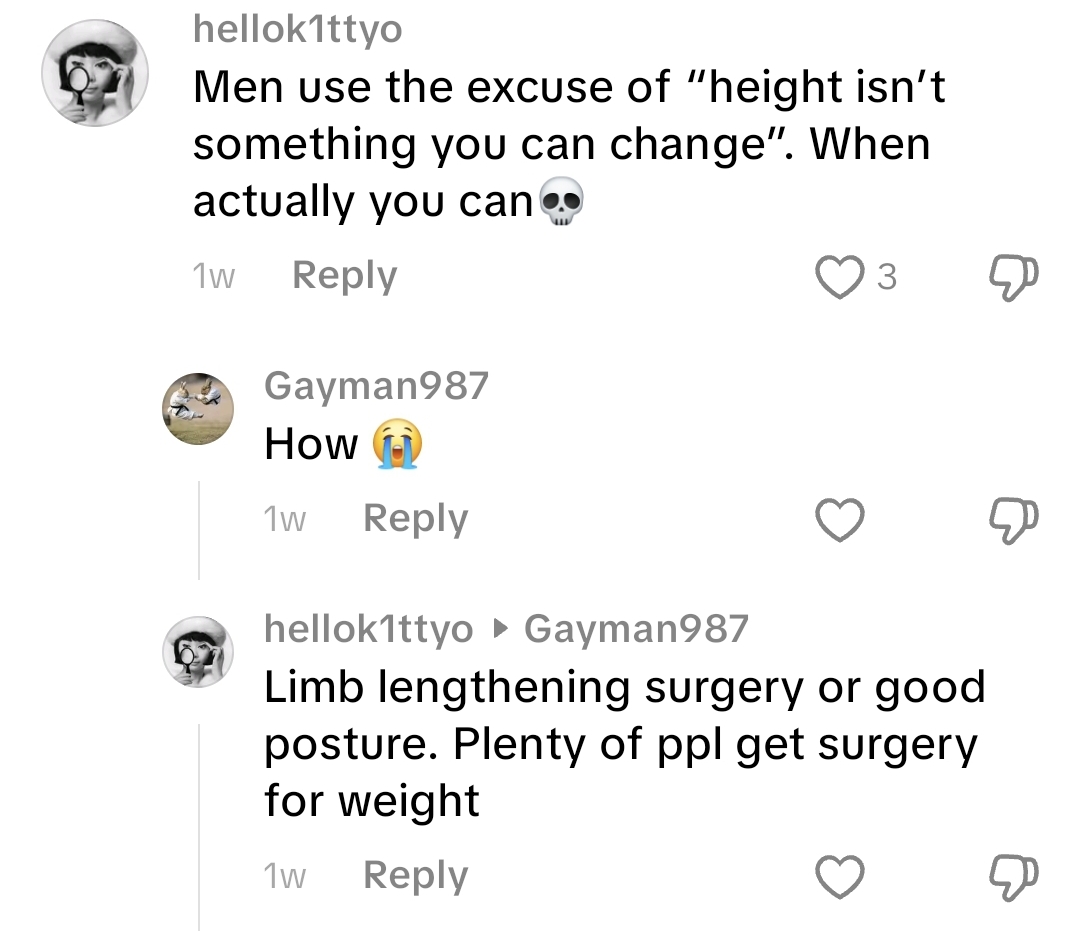The width and height of the screenshot is (1080, 931).
Task: Tap the like count 3 on top comment
Action: tap(887, 277)
